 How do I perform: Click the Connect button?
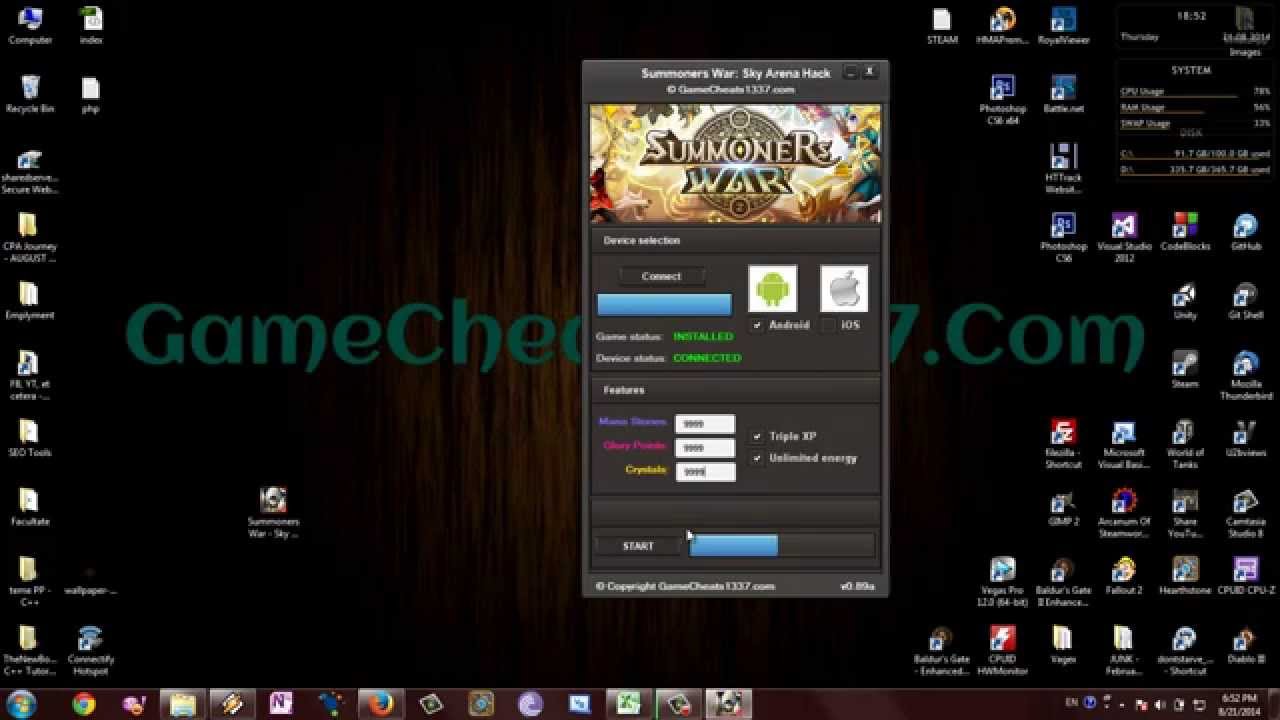[661, 276]
